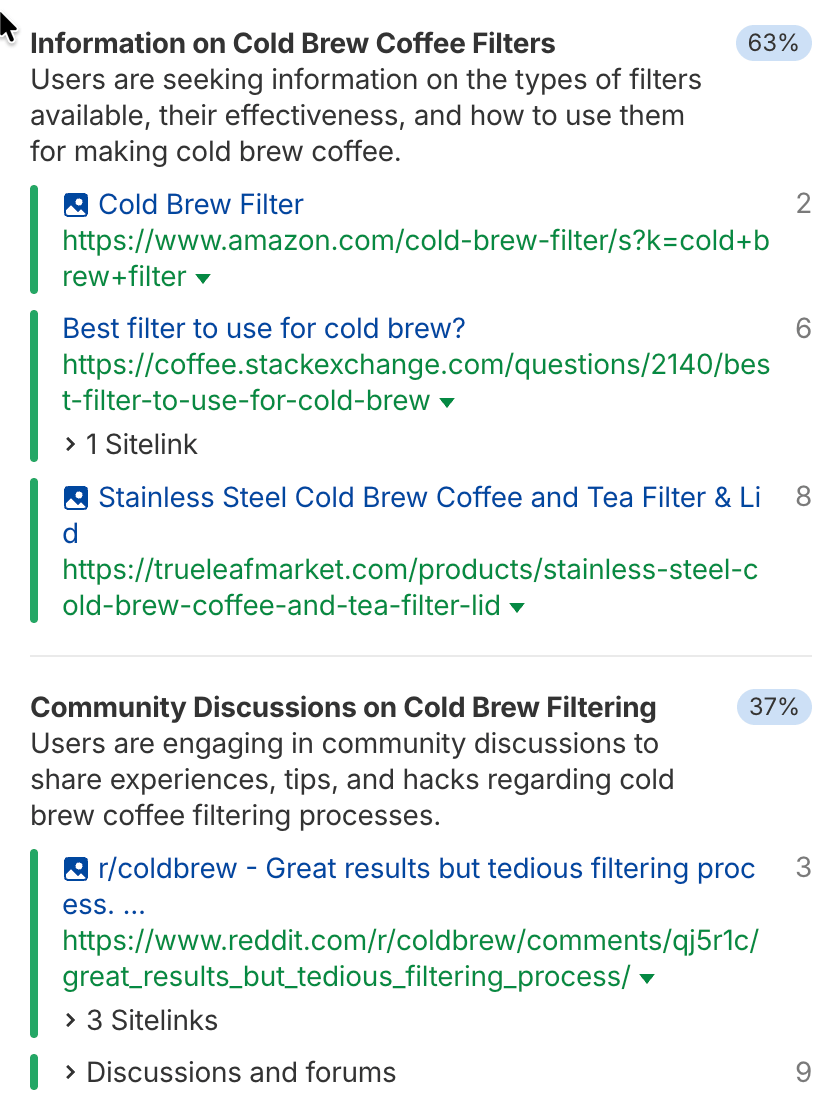
Task: Open r/coldbrew Great results title link
Action: point(426,869)
